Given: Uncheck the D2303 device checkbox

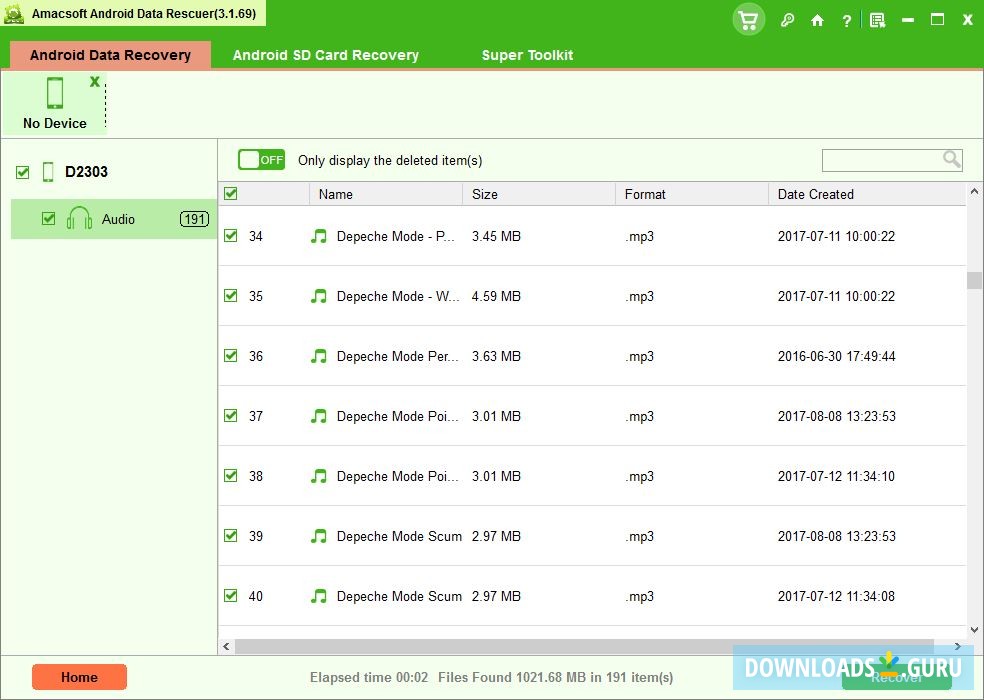Looking at the screenshot, I should [x=23, y=173].
